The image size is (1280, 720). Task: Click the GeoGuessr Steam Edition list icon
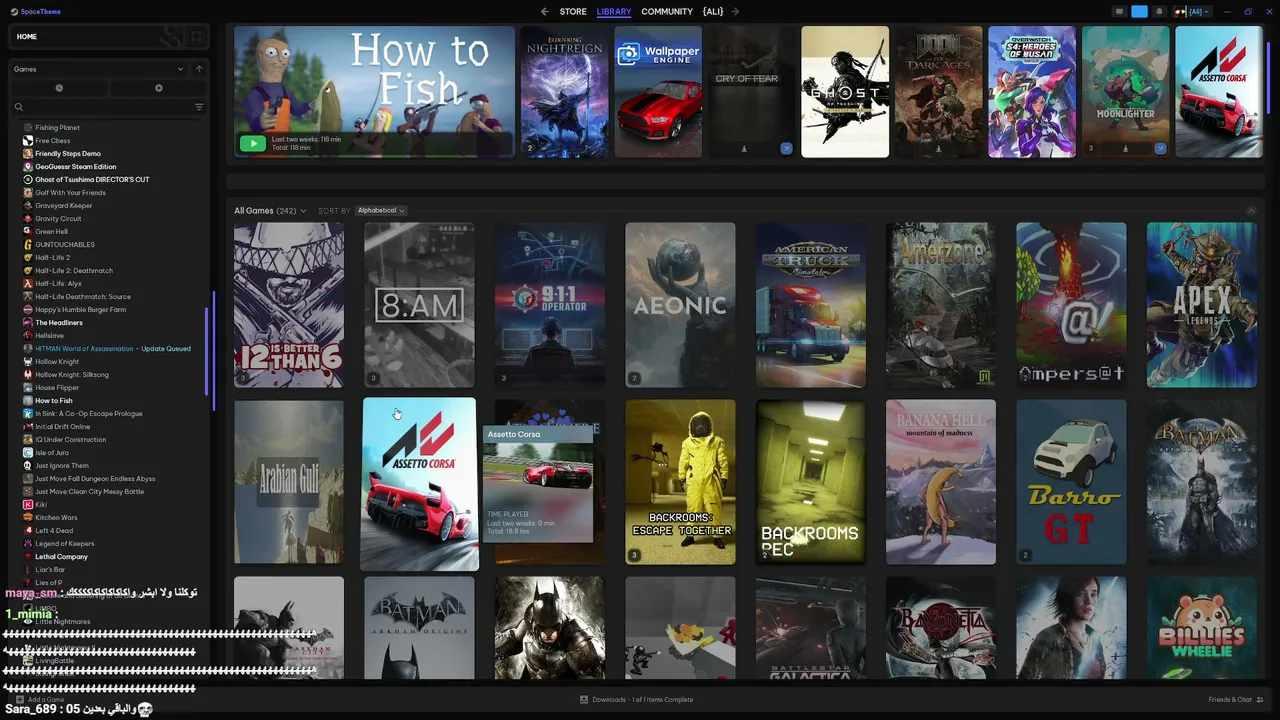click(28, 167)
